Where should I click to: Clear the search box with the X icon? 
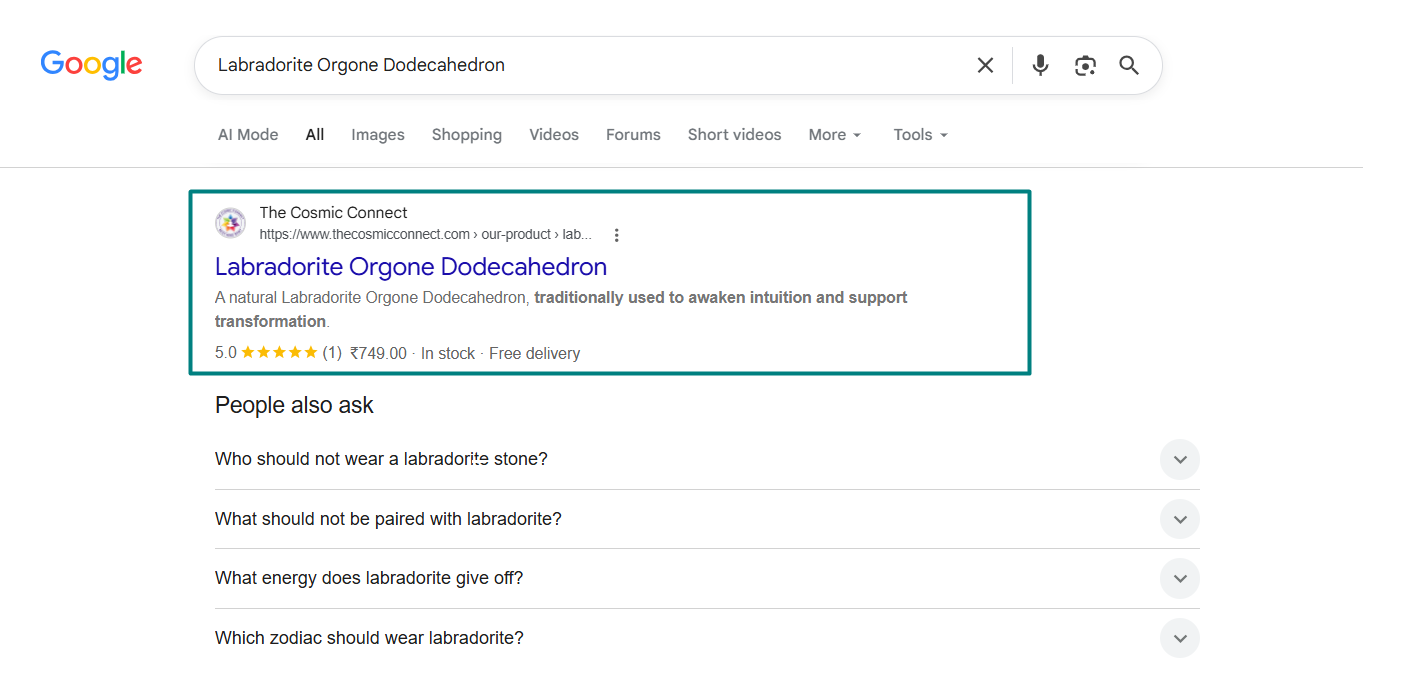[985, 65]
